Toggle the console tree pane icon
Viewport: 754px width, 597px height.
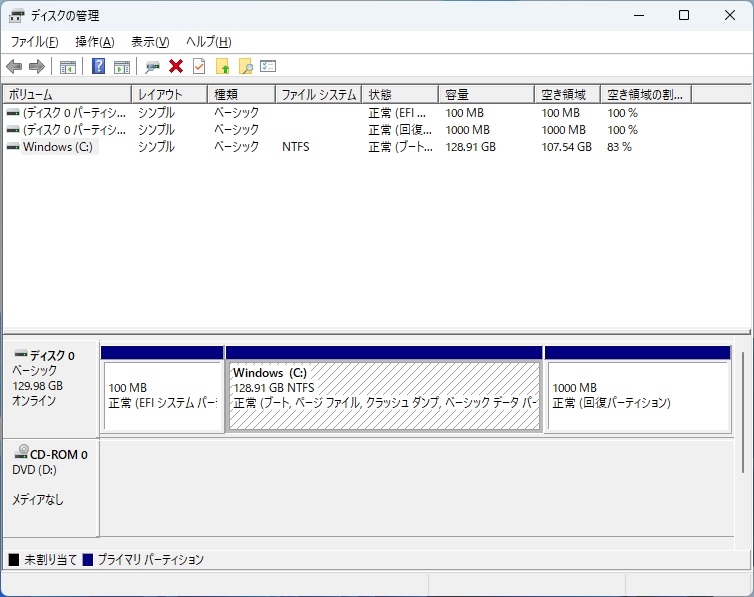[x=68, y=67]
